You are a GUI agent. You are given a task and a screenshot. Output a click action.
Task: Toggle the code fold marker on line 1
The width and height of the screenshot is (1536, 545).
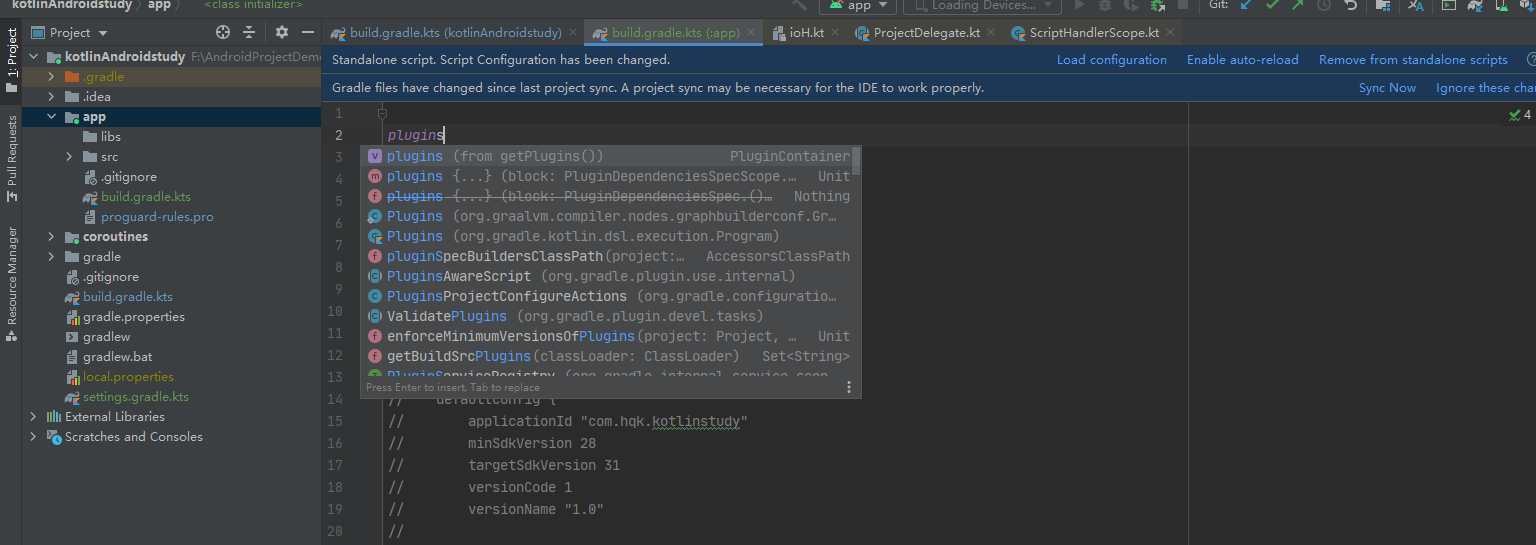click(382, 114)
